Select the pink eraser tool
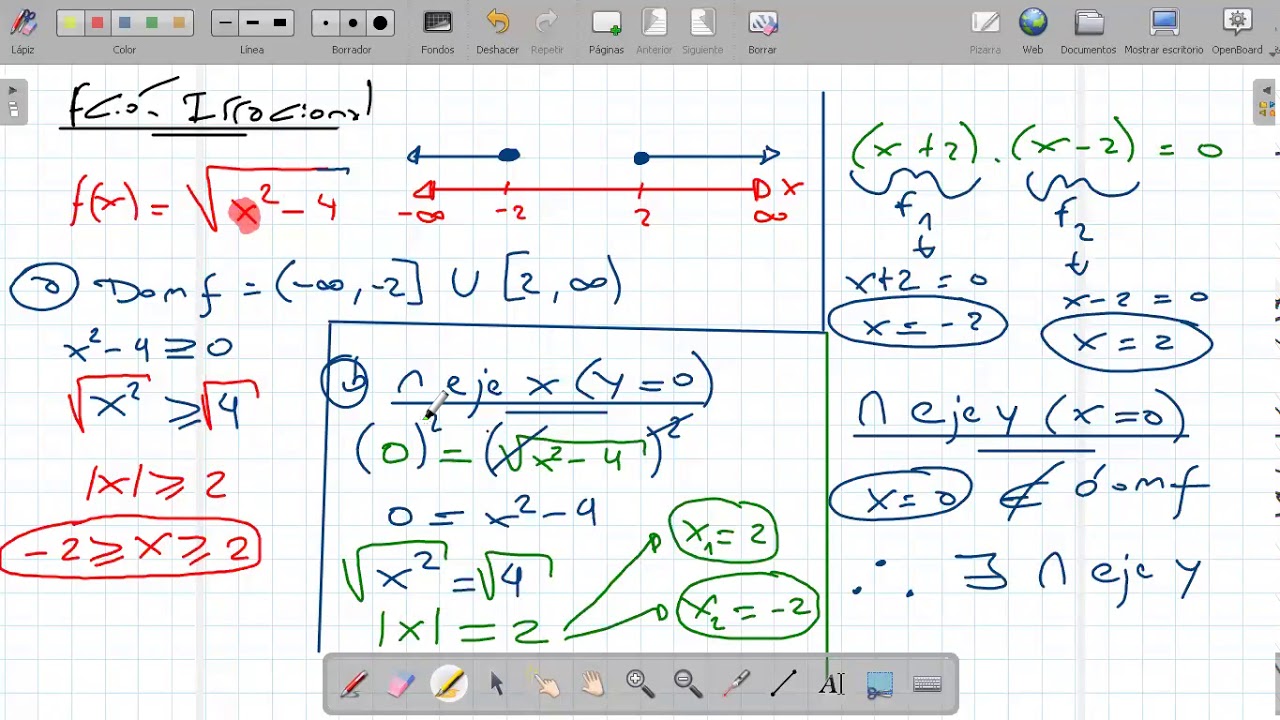 tap(400, 684)
